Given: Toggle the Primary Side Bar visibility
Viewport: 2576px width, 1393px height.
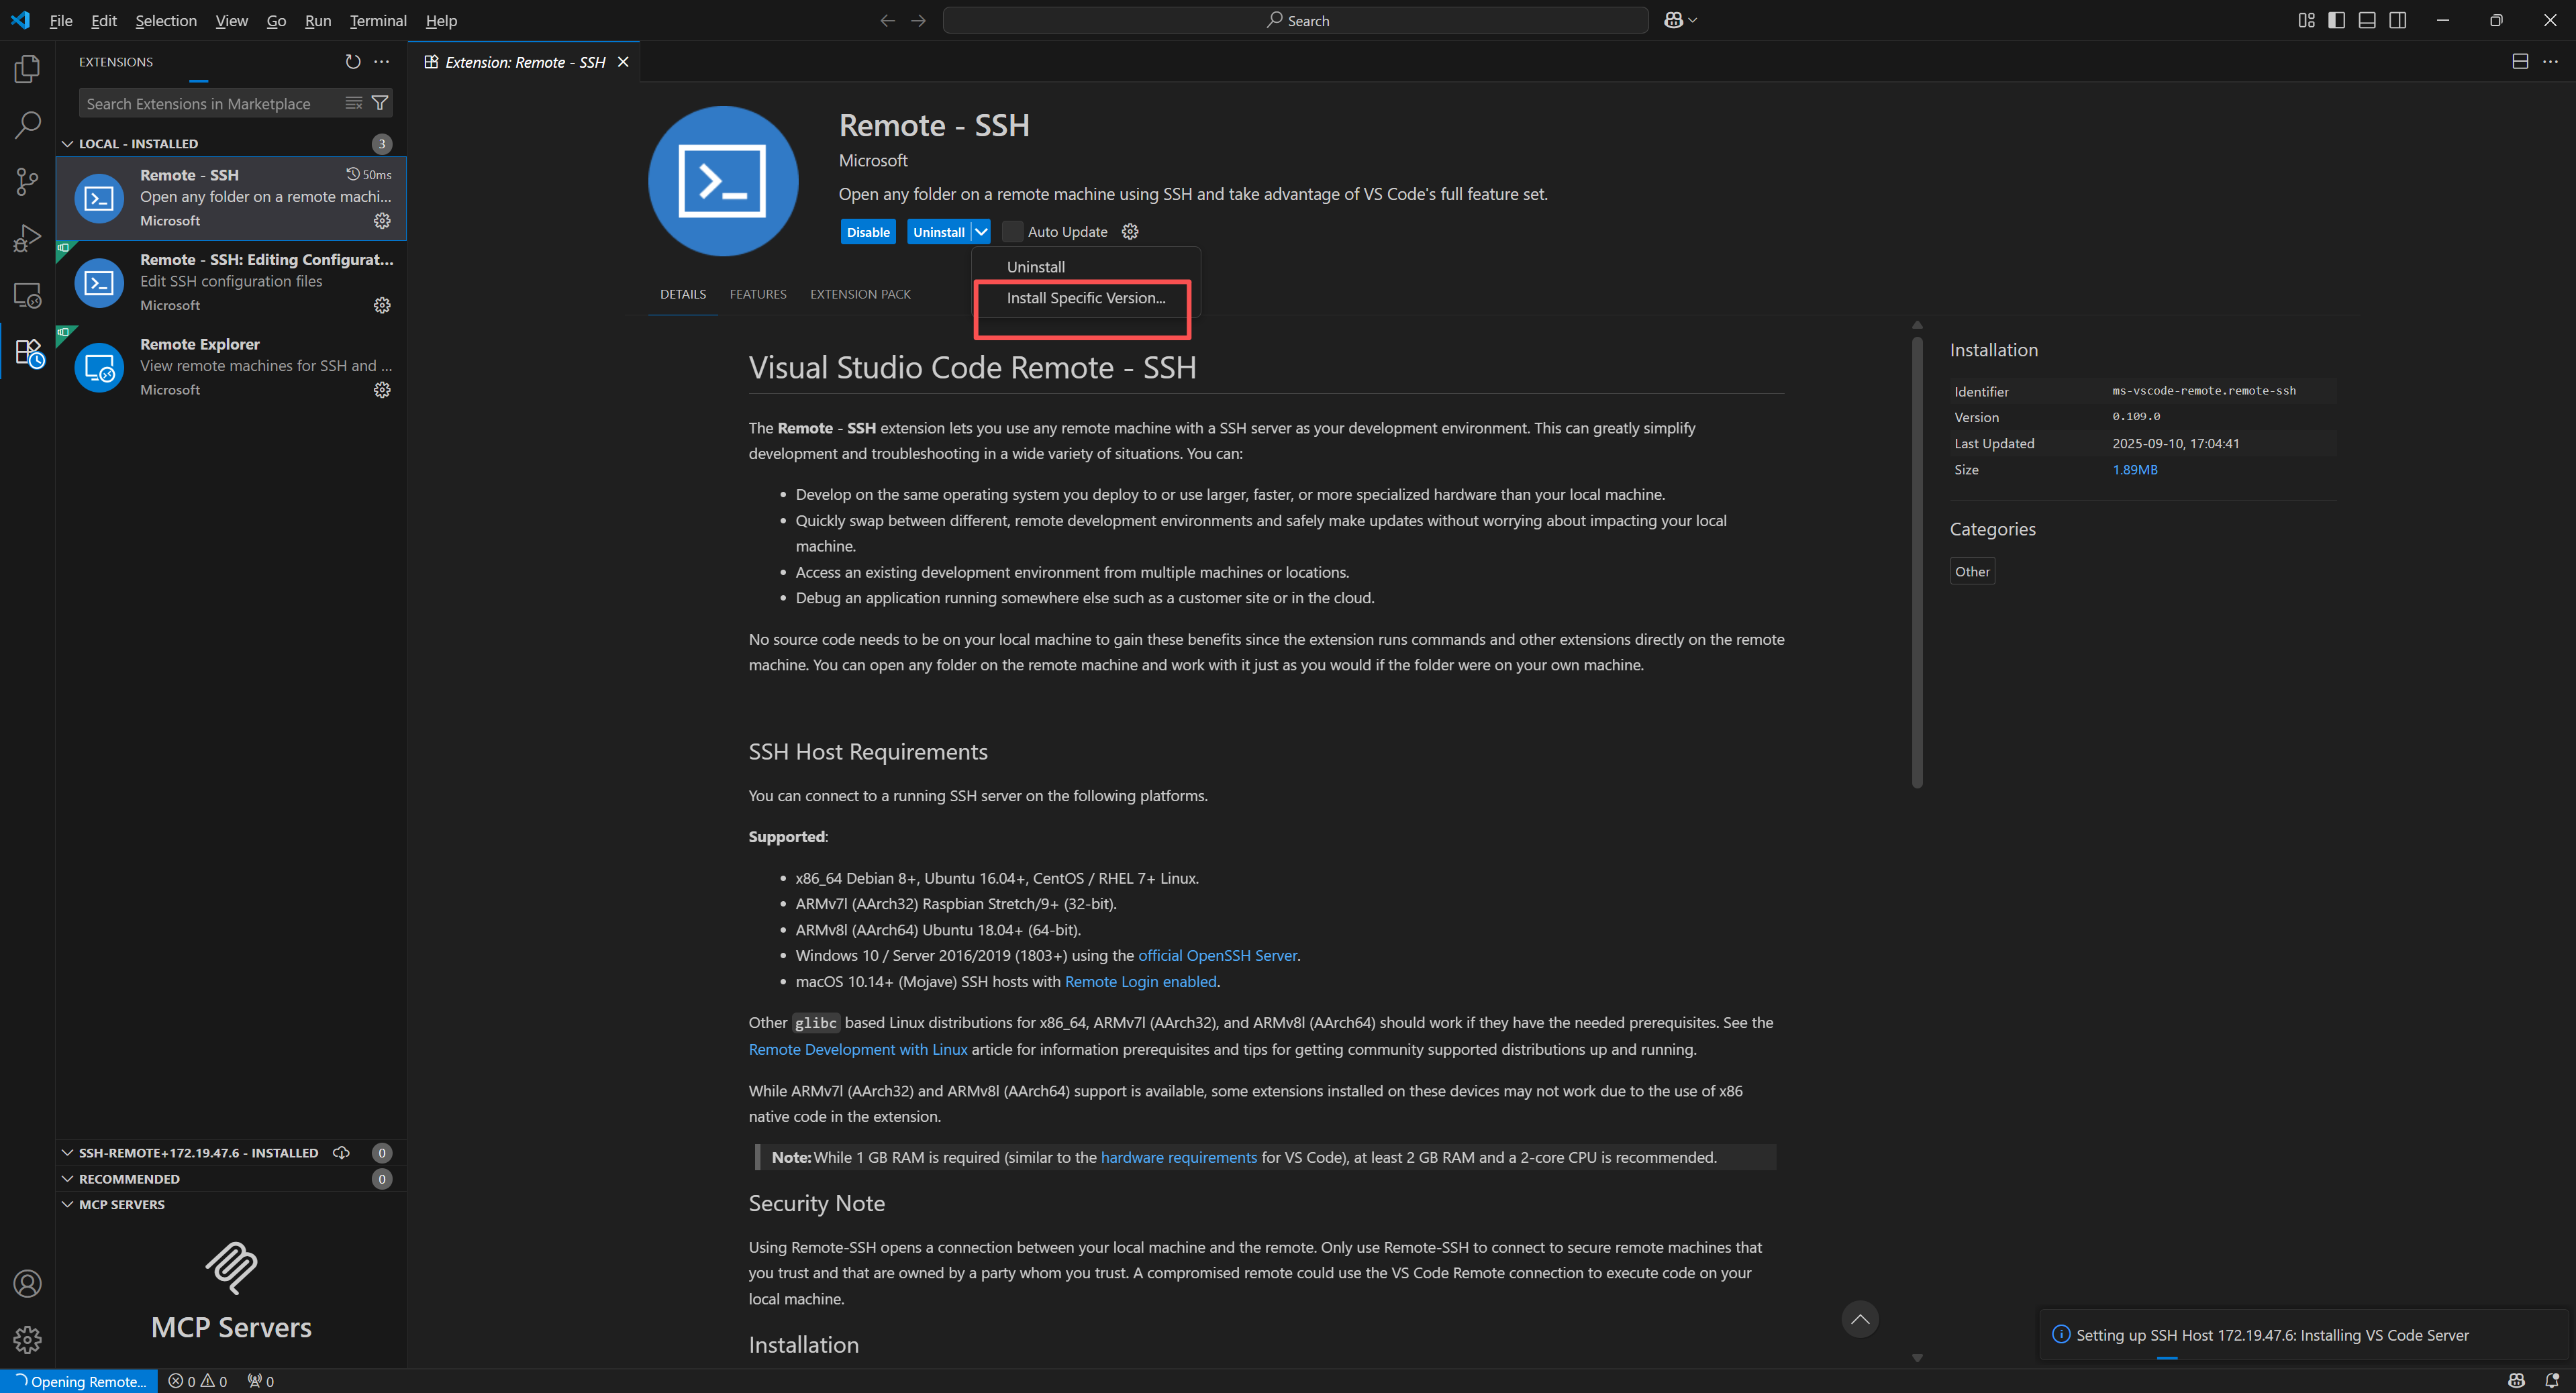Looking at the screenshot, I should (2336, 20).
